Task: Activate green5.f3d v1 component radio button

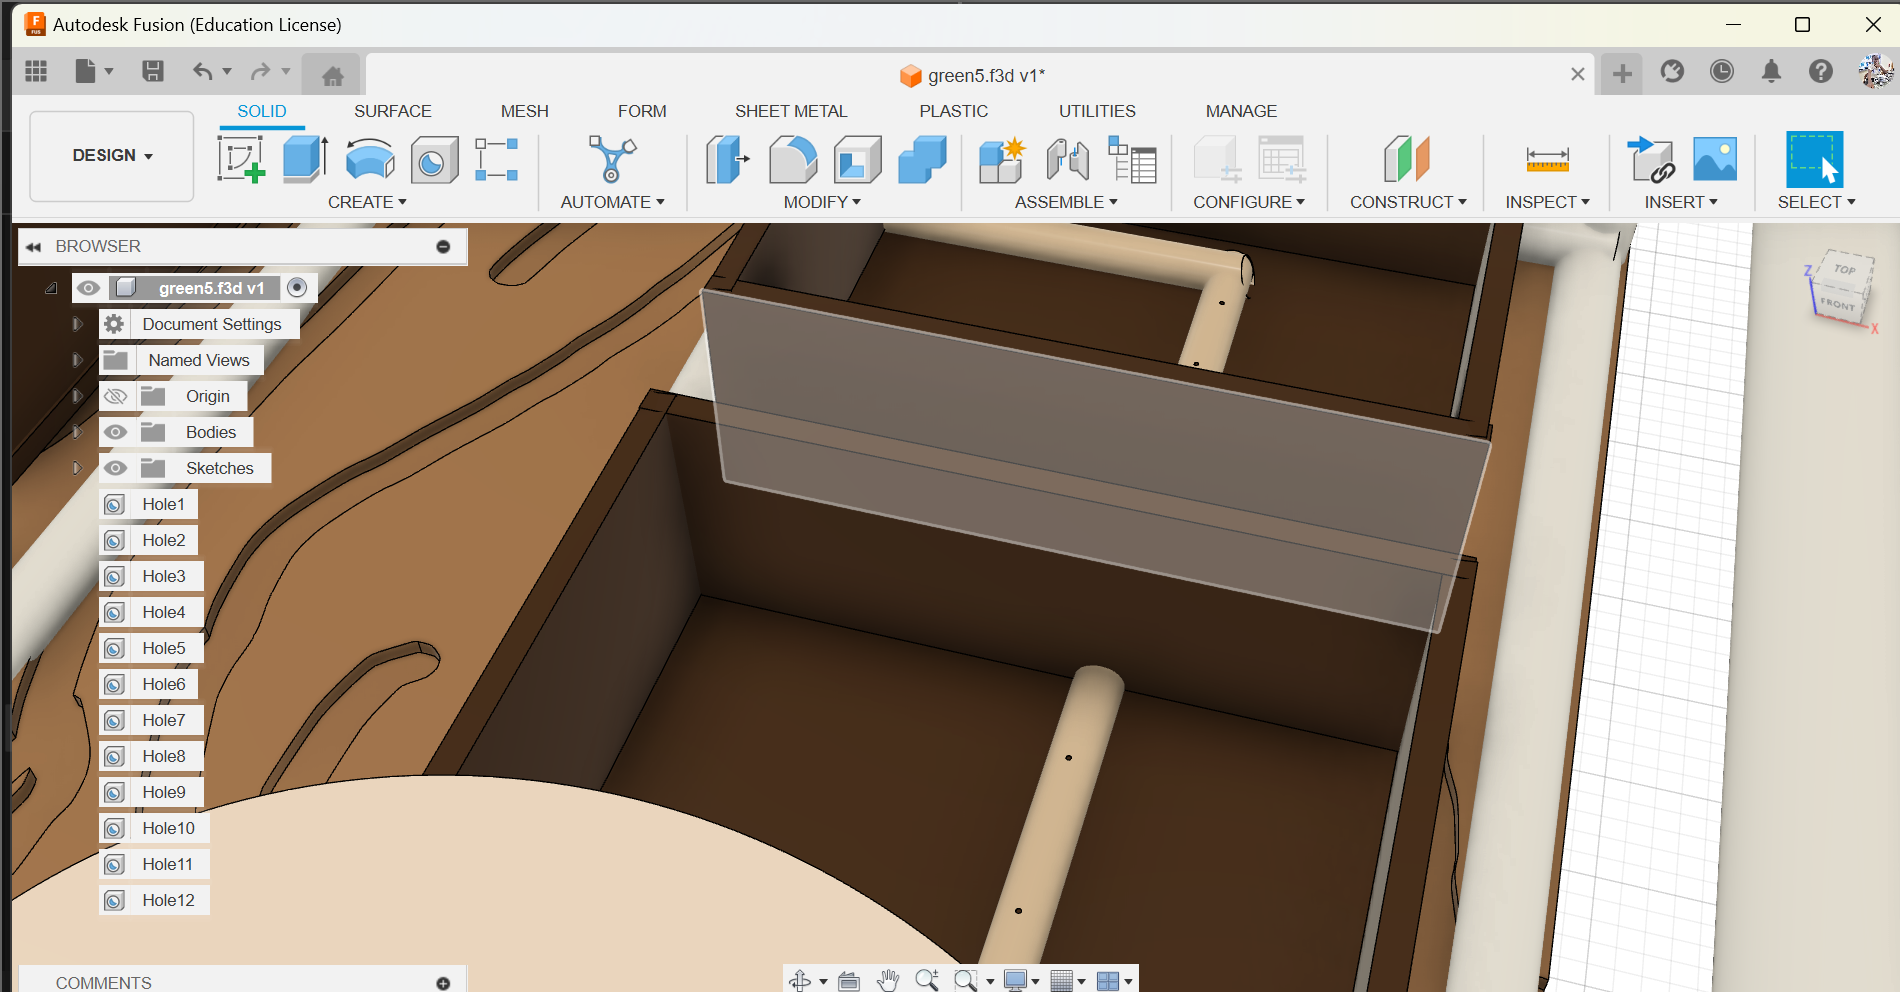Action: (297, 288)
